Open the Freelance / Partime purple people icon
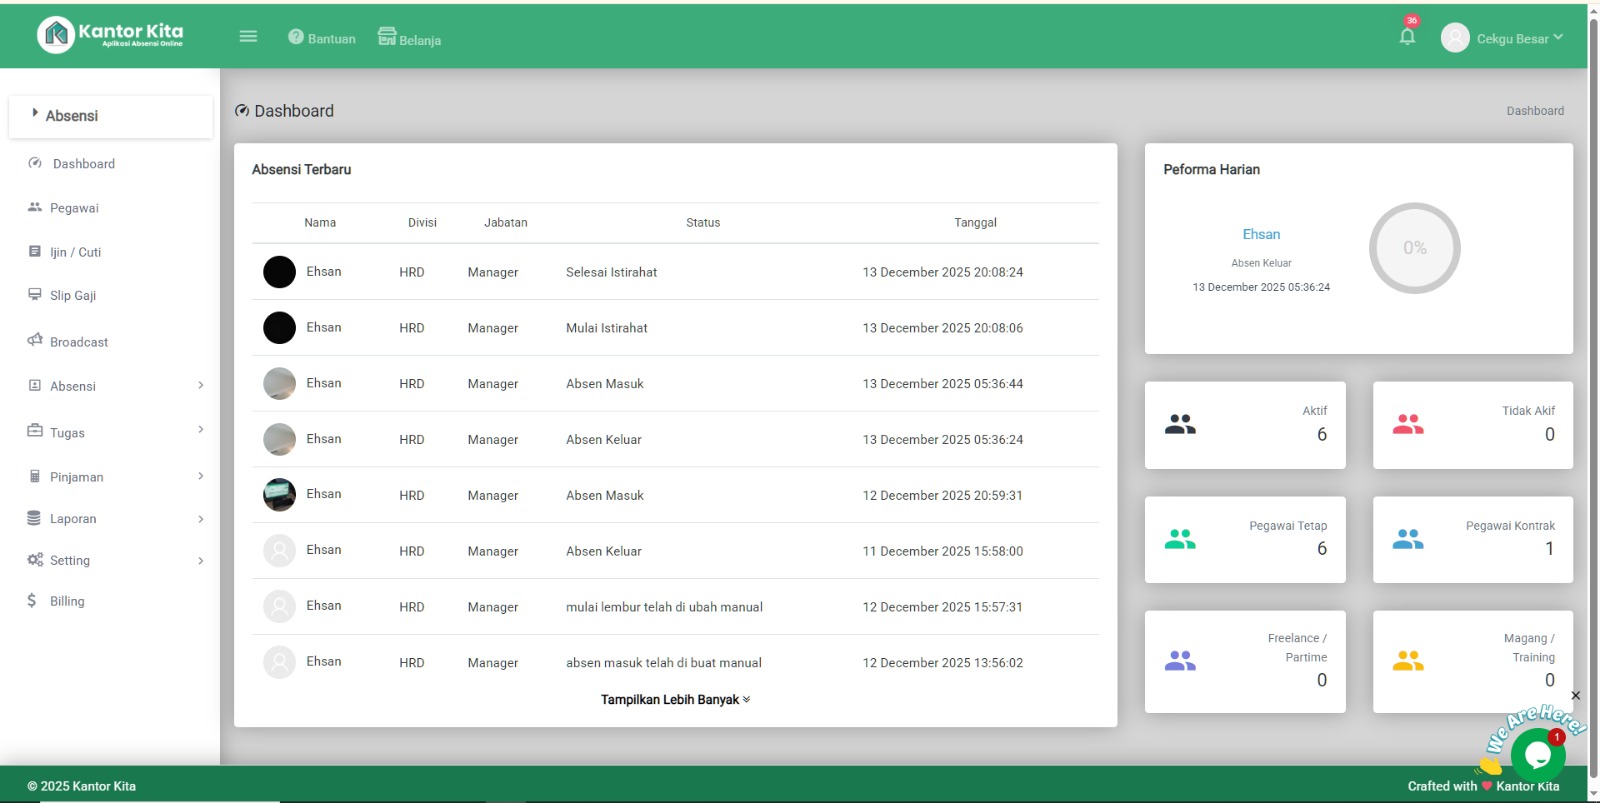The width and height of the screenshot is (1600, 803). [1180, 661]
